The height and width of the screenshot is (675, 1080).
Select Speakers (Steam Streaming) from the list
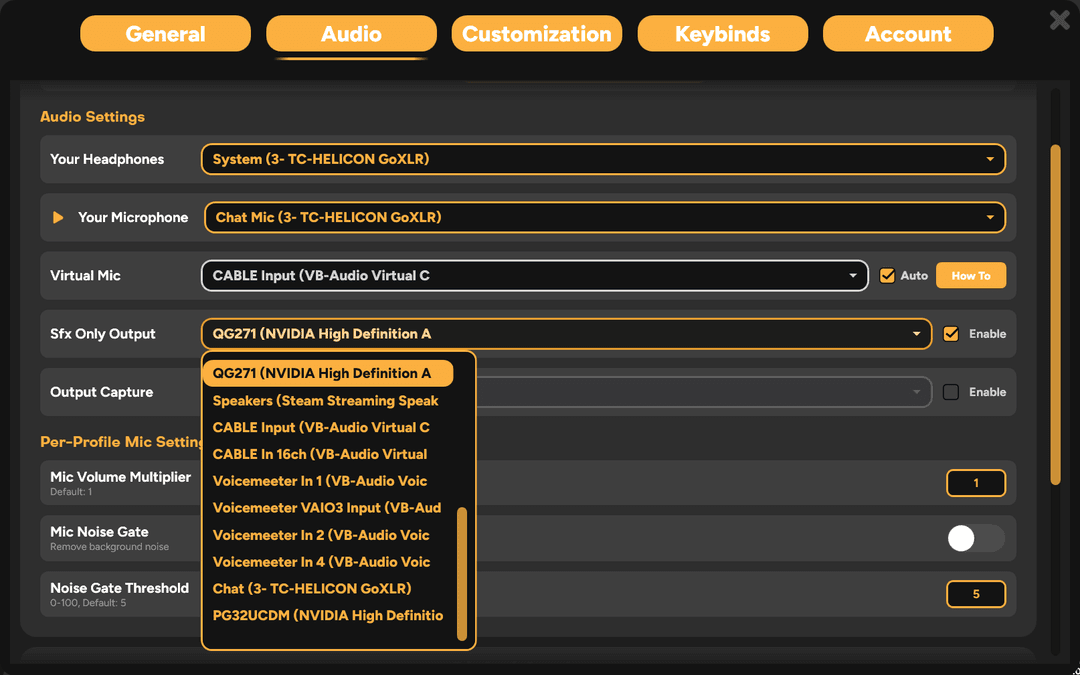325,400
